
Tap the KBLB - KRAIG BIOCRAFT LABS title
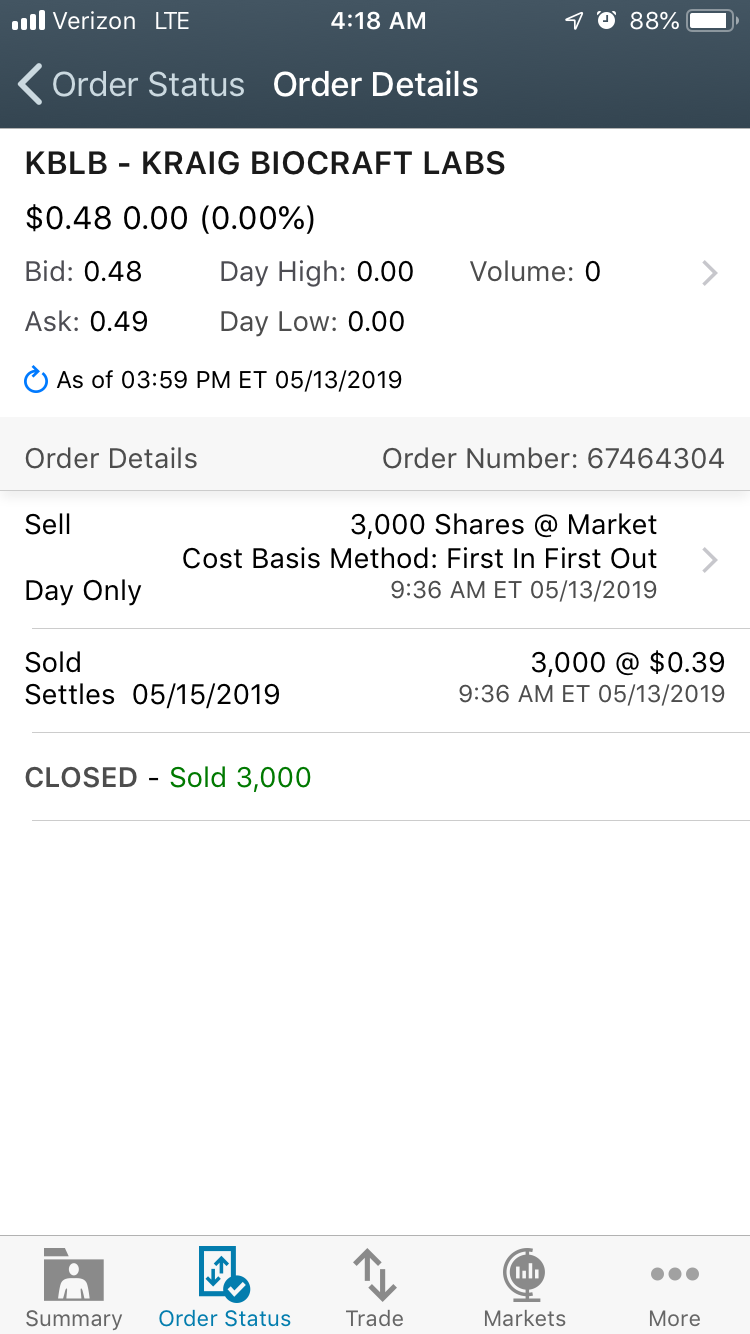click(265, 164)
